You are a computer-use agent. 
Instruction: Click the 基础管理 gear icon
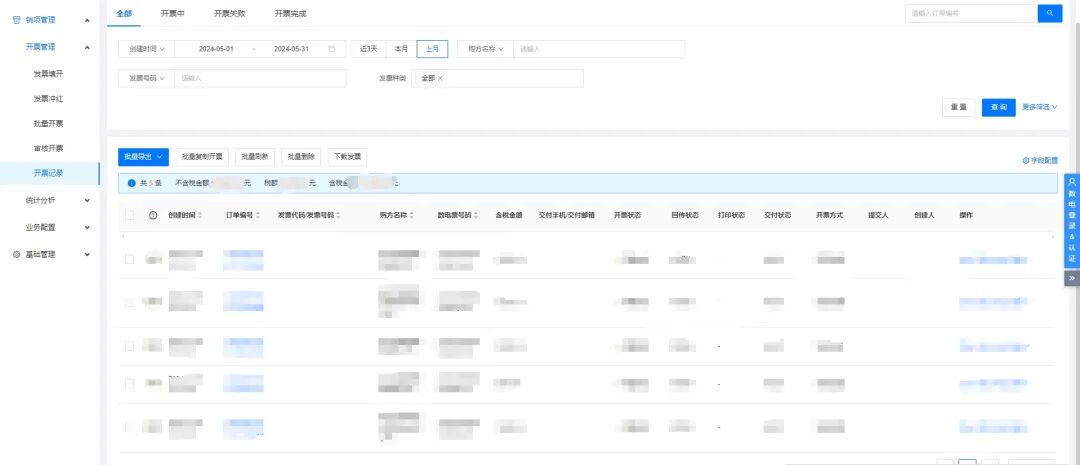click(17, 254)
